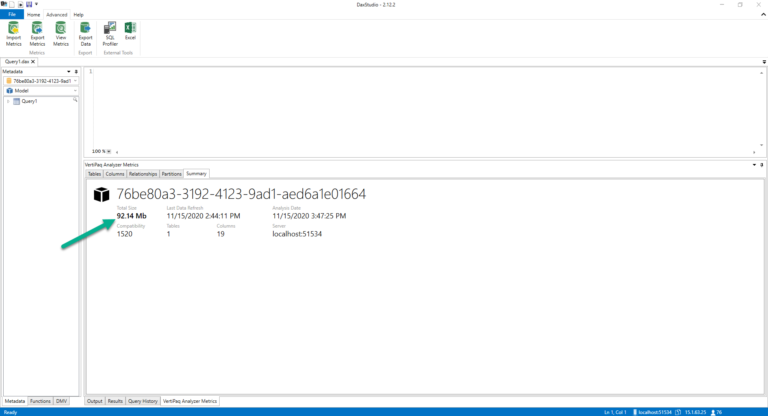This screenshot has width=768, height=416.
Task: Open the 100 % zoom dropdown
Action: (x=108, y=151)
